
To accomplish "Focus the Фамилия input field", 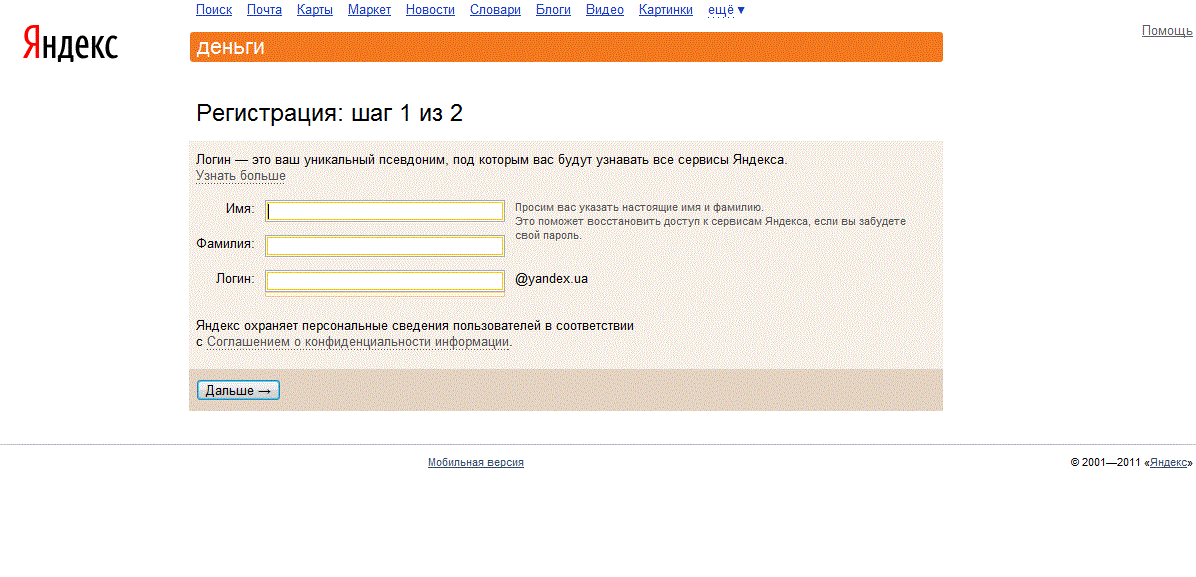I will click(384, 246).
